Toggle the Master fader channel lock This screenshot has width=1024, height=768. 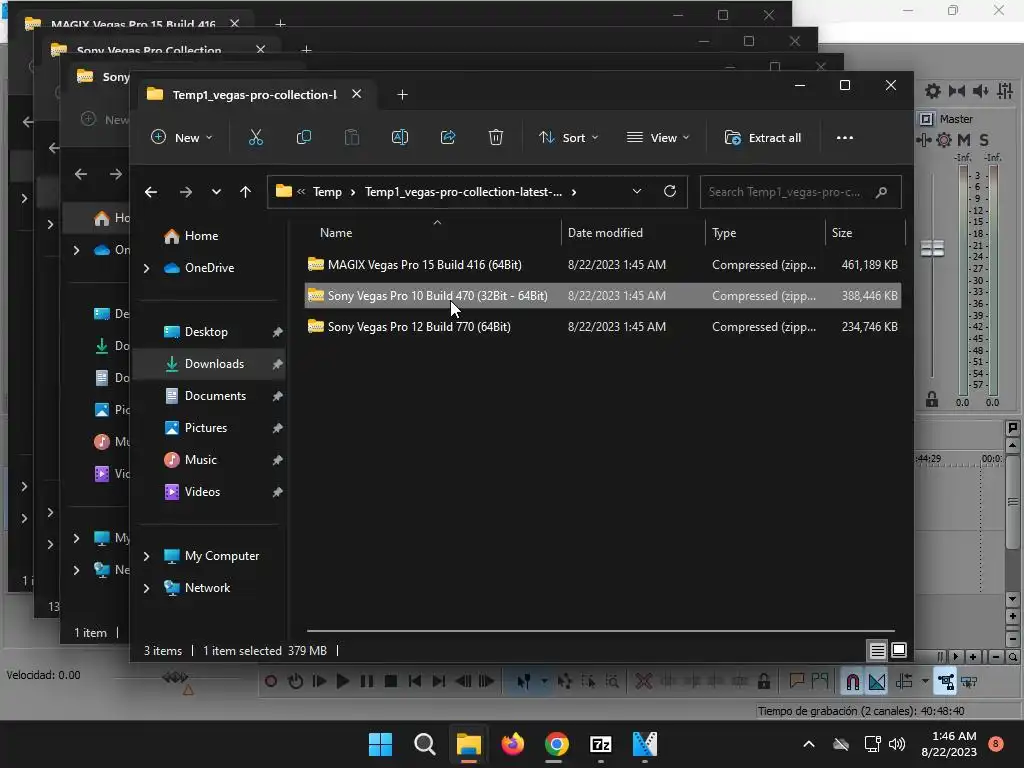click(932, 400)
